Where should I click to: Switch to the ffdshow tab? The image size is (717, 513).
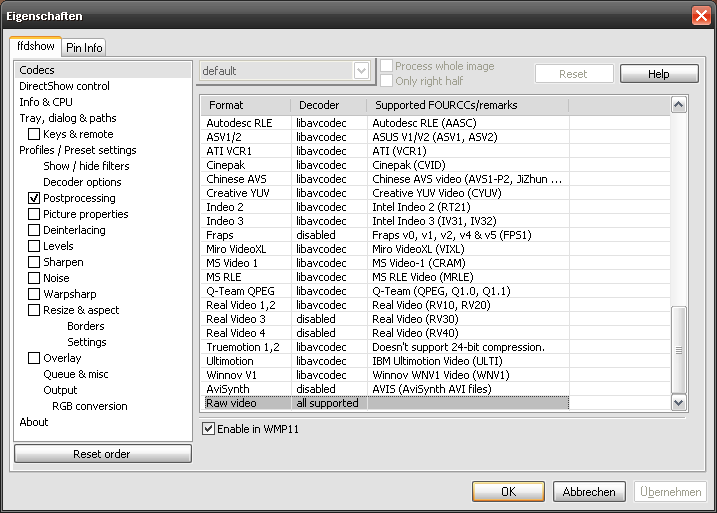click(35, 47)
